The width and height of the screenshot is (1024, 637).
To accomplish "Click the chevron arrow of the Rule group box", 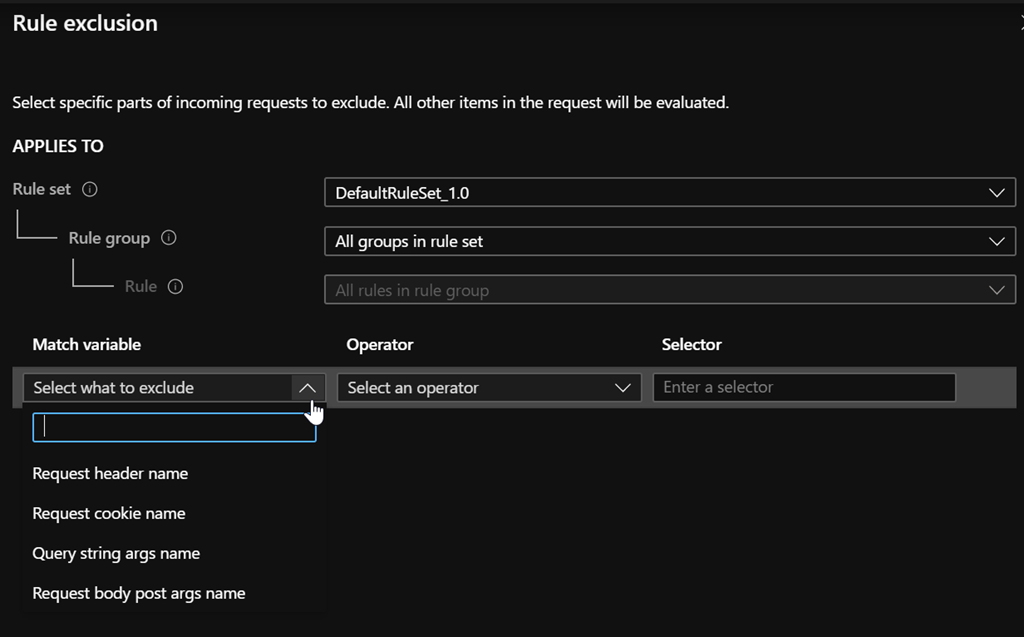I will click(996, 241).
